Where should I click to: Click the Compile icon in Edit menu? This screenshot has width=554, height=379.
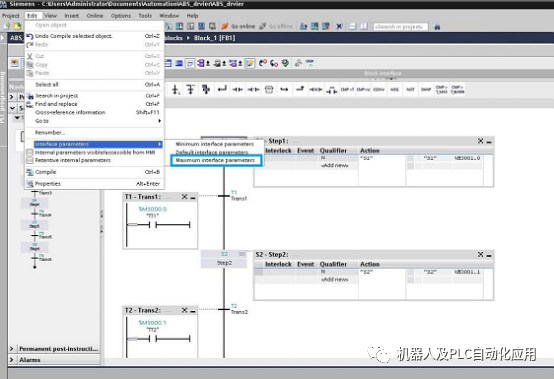pos(30,172)
